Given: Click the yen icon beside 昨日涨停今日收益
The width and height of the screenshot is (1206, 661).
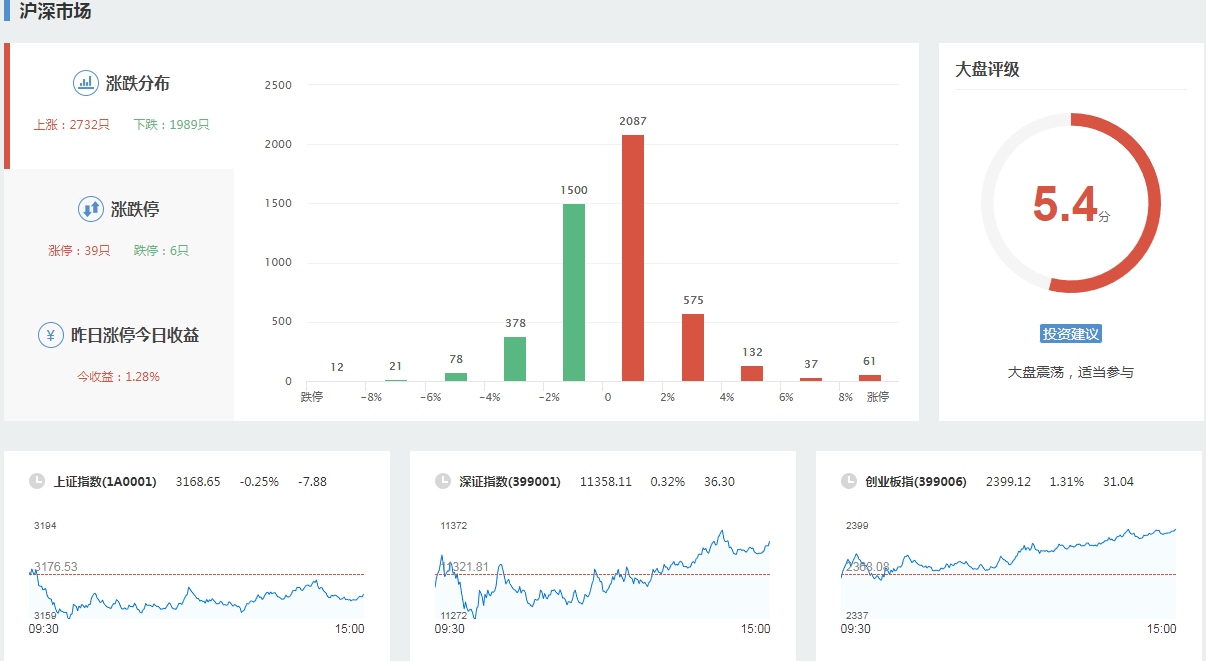Looking at the screenshot, I should coord(51,335).
